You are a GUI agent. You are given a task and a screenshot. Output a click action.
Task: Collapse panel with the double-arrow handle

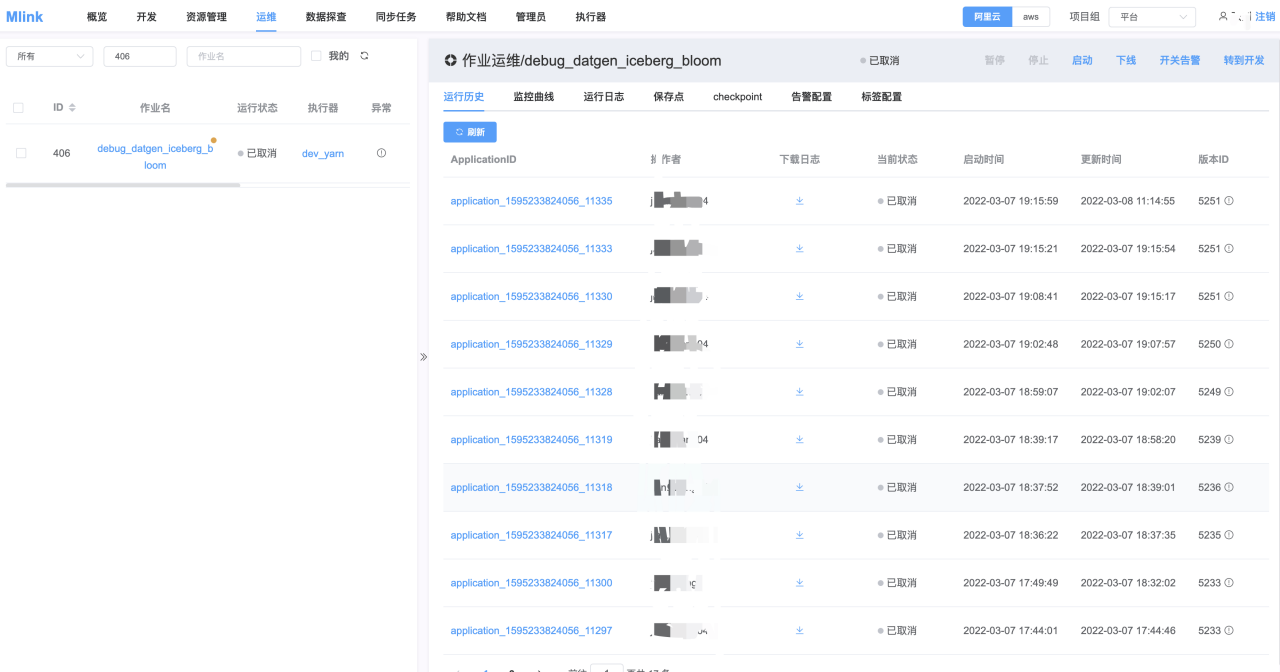pyautogui.click(x=423, y=357)
